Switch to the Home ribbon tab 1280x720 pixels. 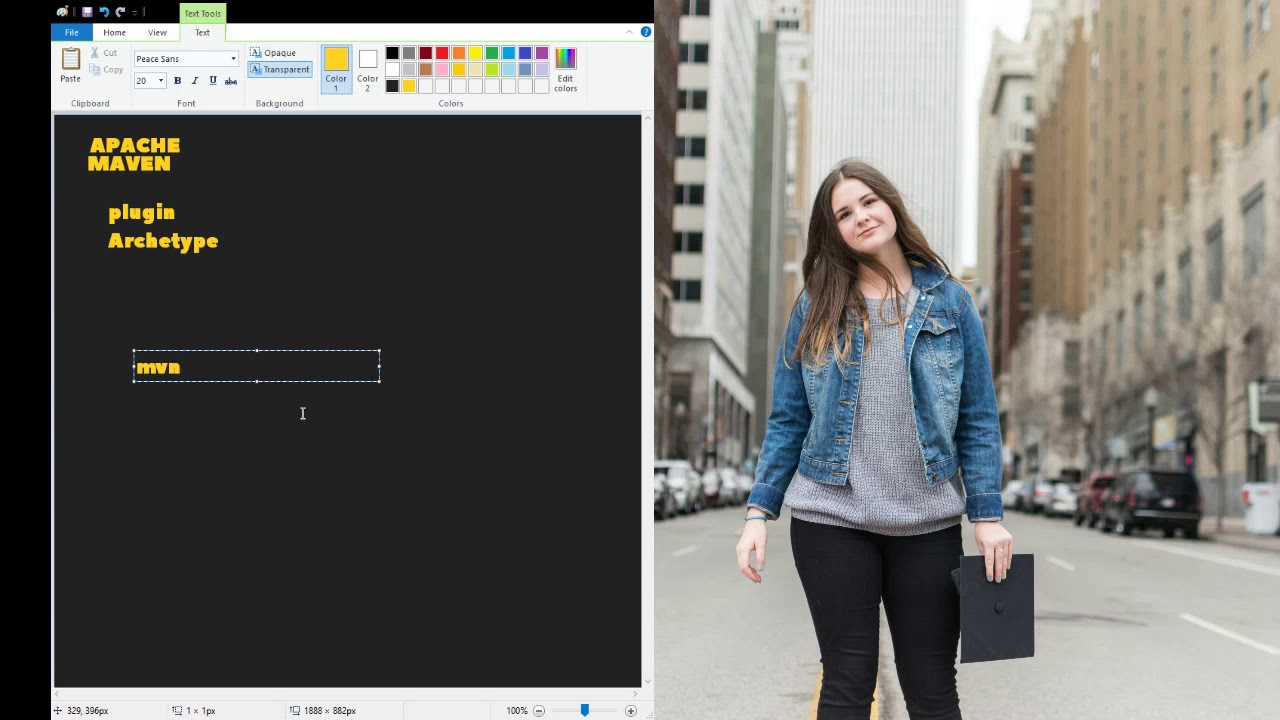point(114,32)
